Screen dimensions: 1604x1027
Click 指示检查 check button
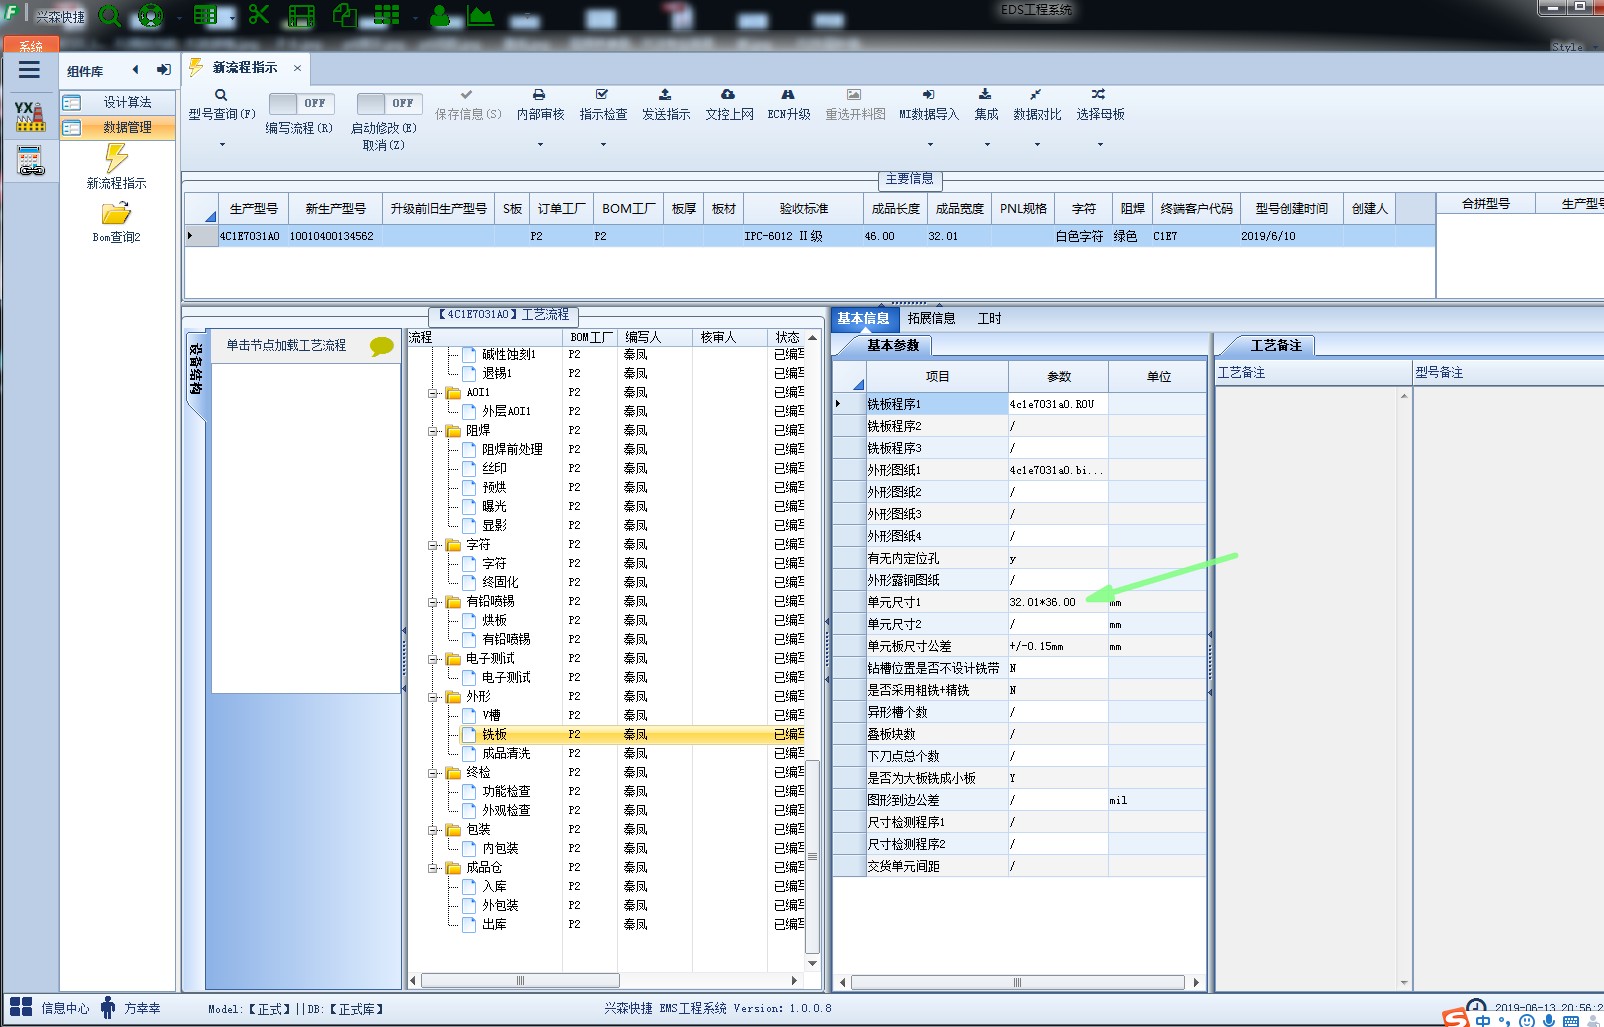603,105
